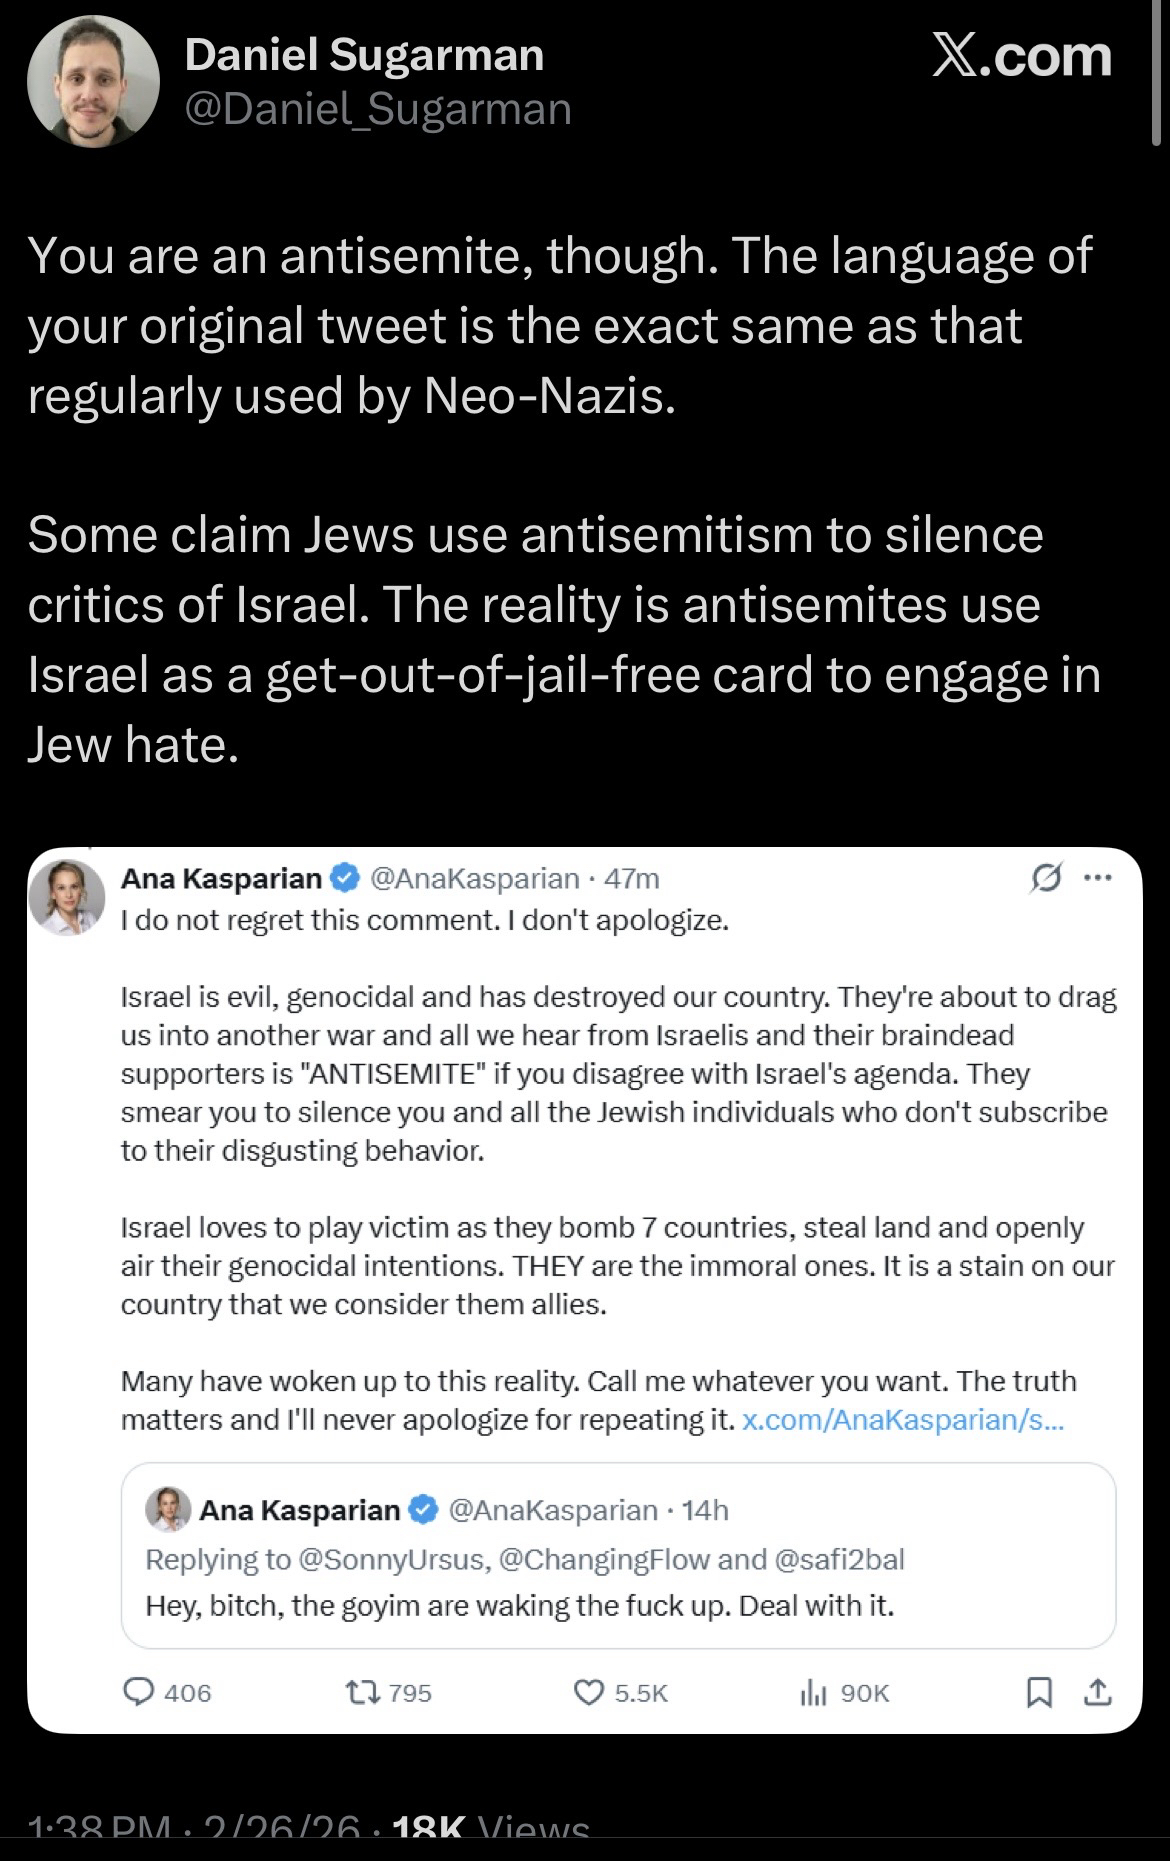
Task: Click Ana Kasparian's small avatar in nested tweet
Action: click(168, 1509)
